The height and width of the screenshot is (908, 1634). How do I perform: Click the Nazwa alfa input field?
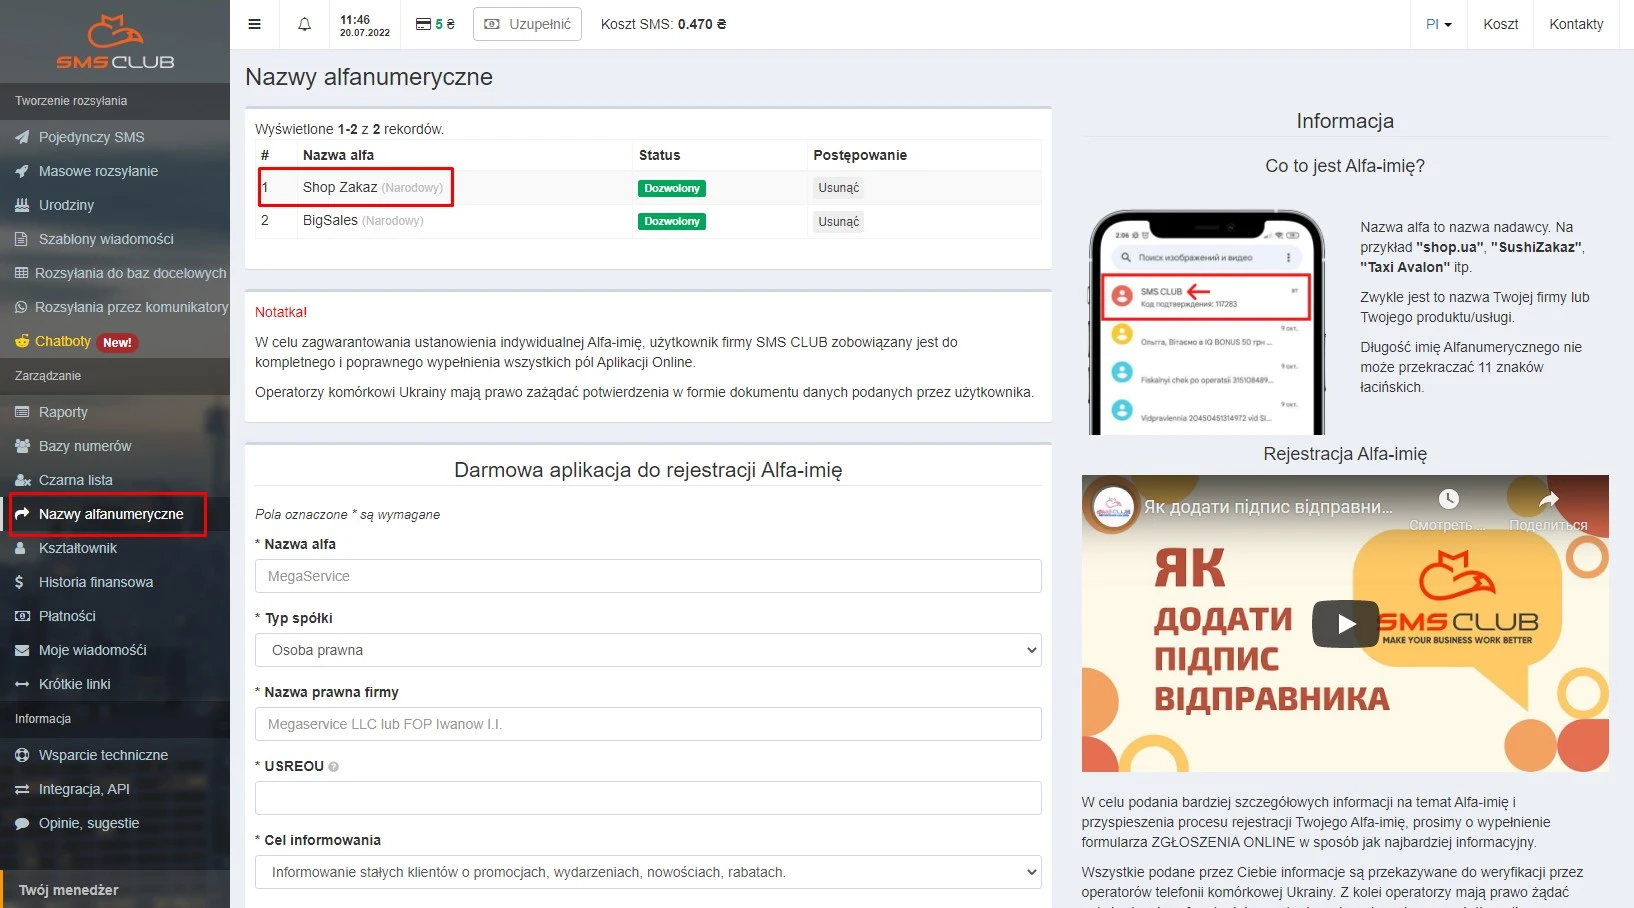pos(647,576)
